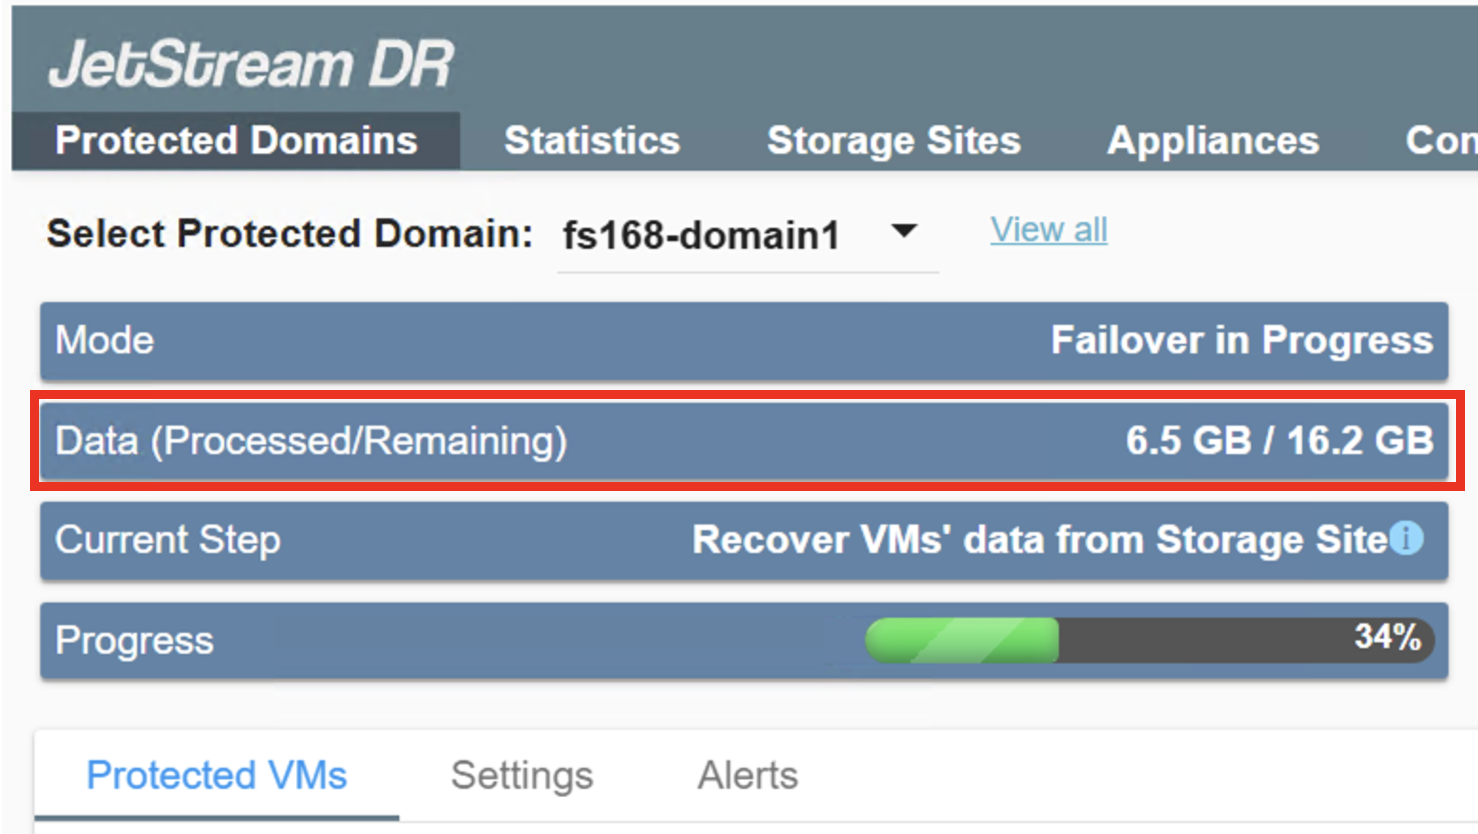Click the 6.5 GB / 16.2 GB value
Image resolution: width=1478 pixels, height=834 pixels.
tap(1279, 441)
